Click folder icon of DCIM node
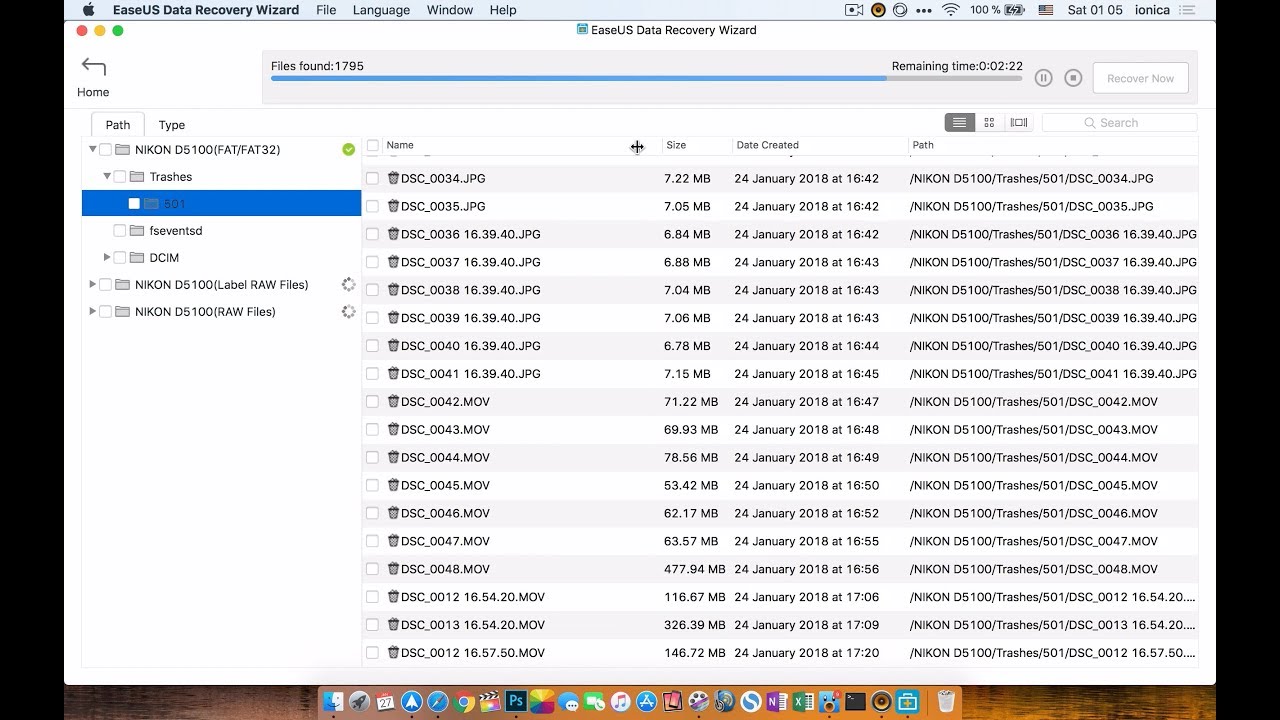The image size is (1280, 720). coord(137,258)
